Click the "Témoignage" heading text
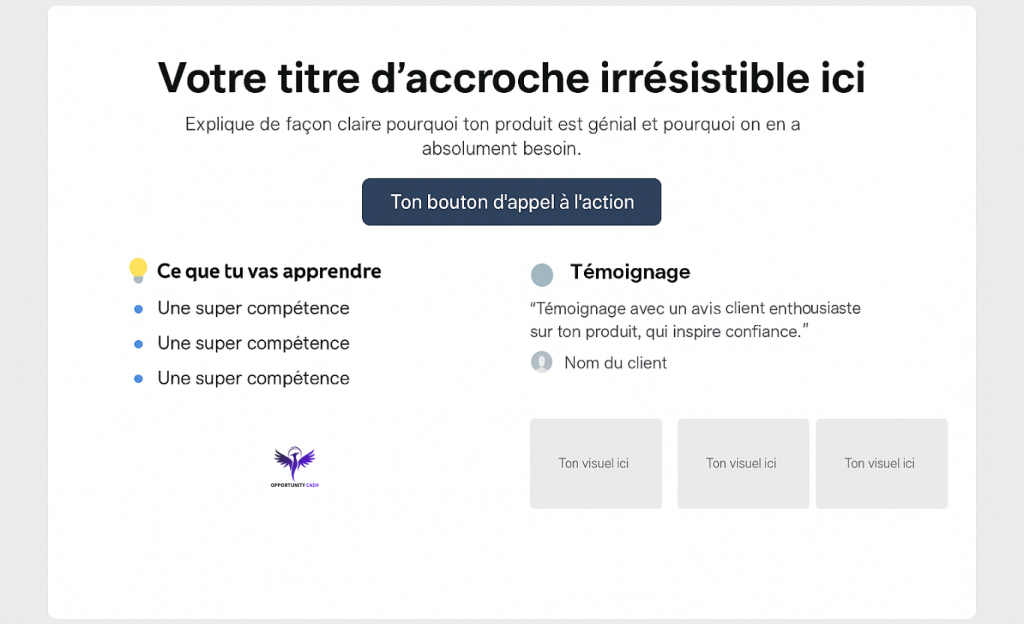 click(630, 272)
